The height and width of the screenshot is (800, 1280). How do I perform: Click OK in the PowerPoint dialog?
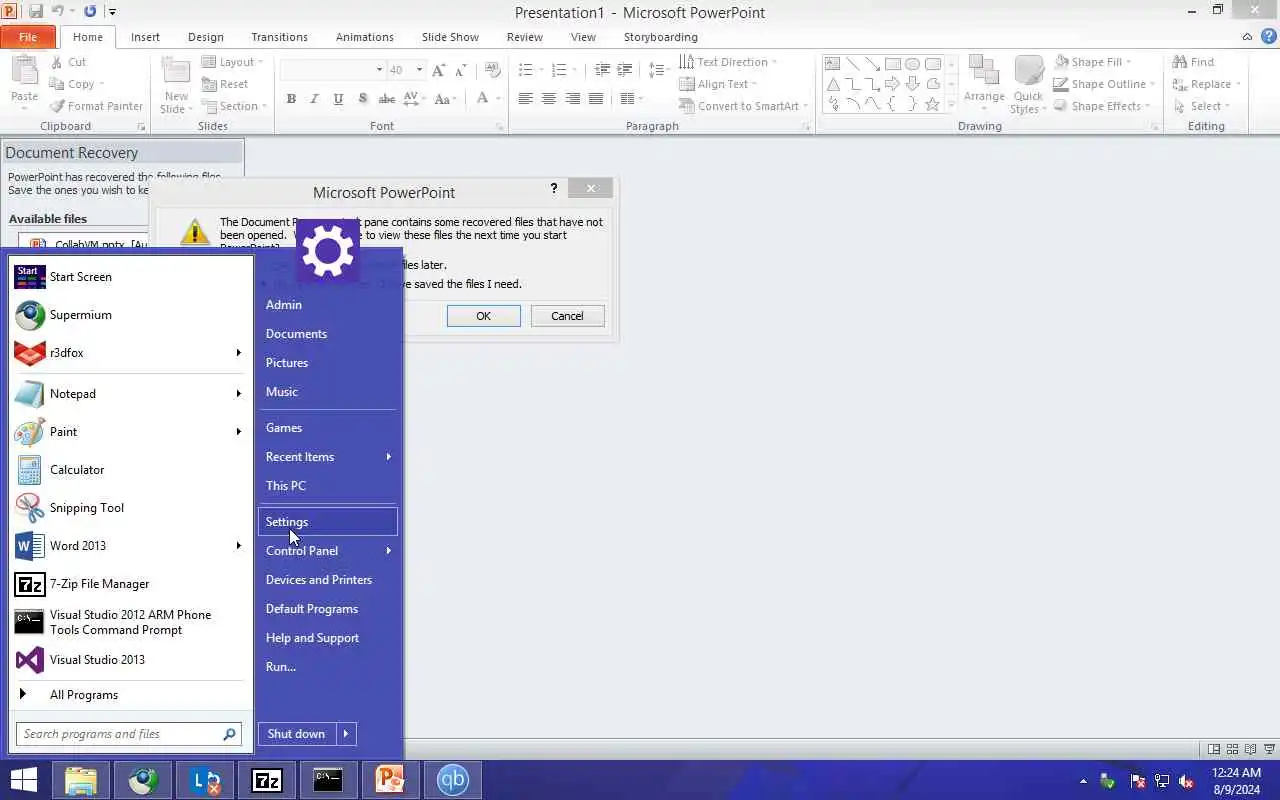point(483,316)
